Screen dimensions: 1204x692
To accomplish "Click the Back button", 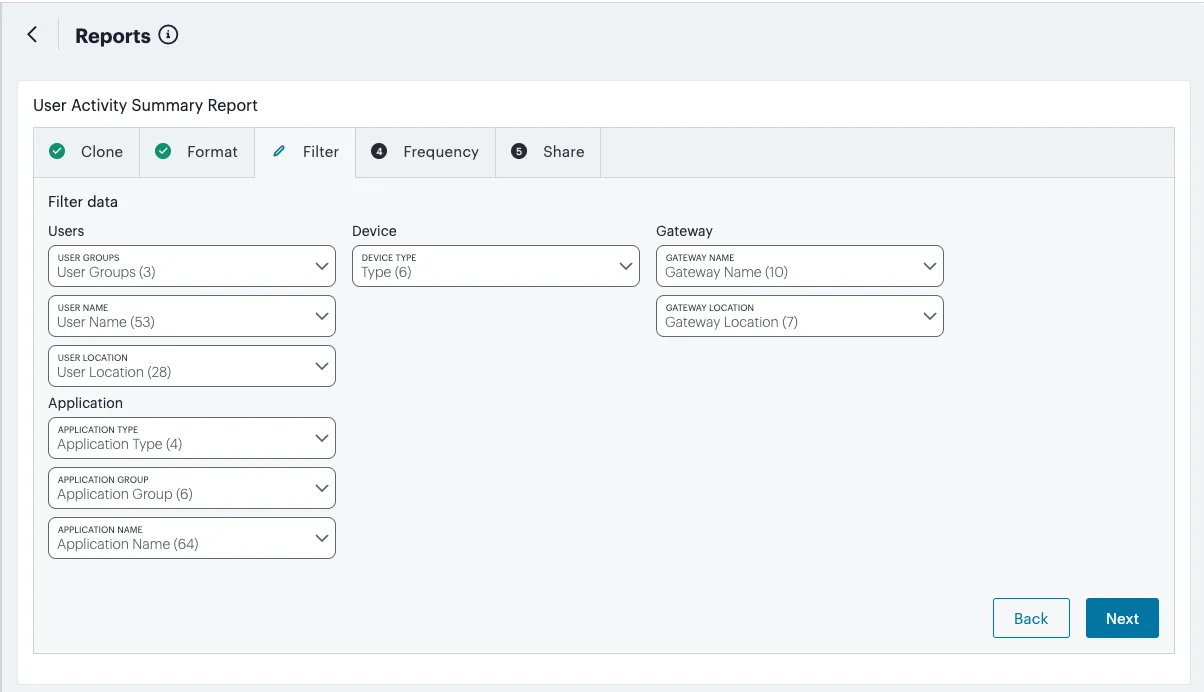I will (x=1031, y=618).
